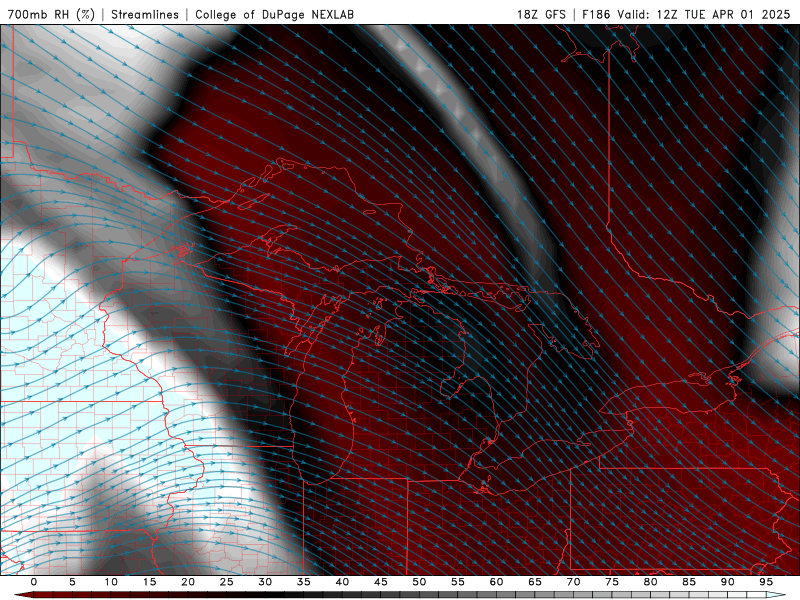
Task: Click the '15' colorbar scale label
Action: coord(149,582)
